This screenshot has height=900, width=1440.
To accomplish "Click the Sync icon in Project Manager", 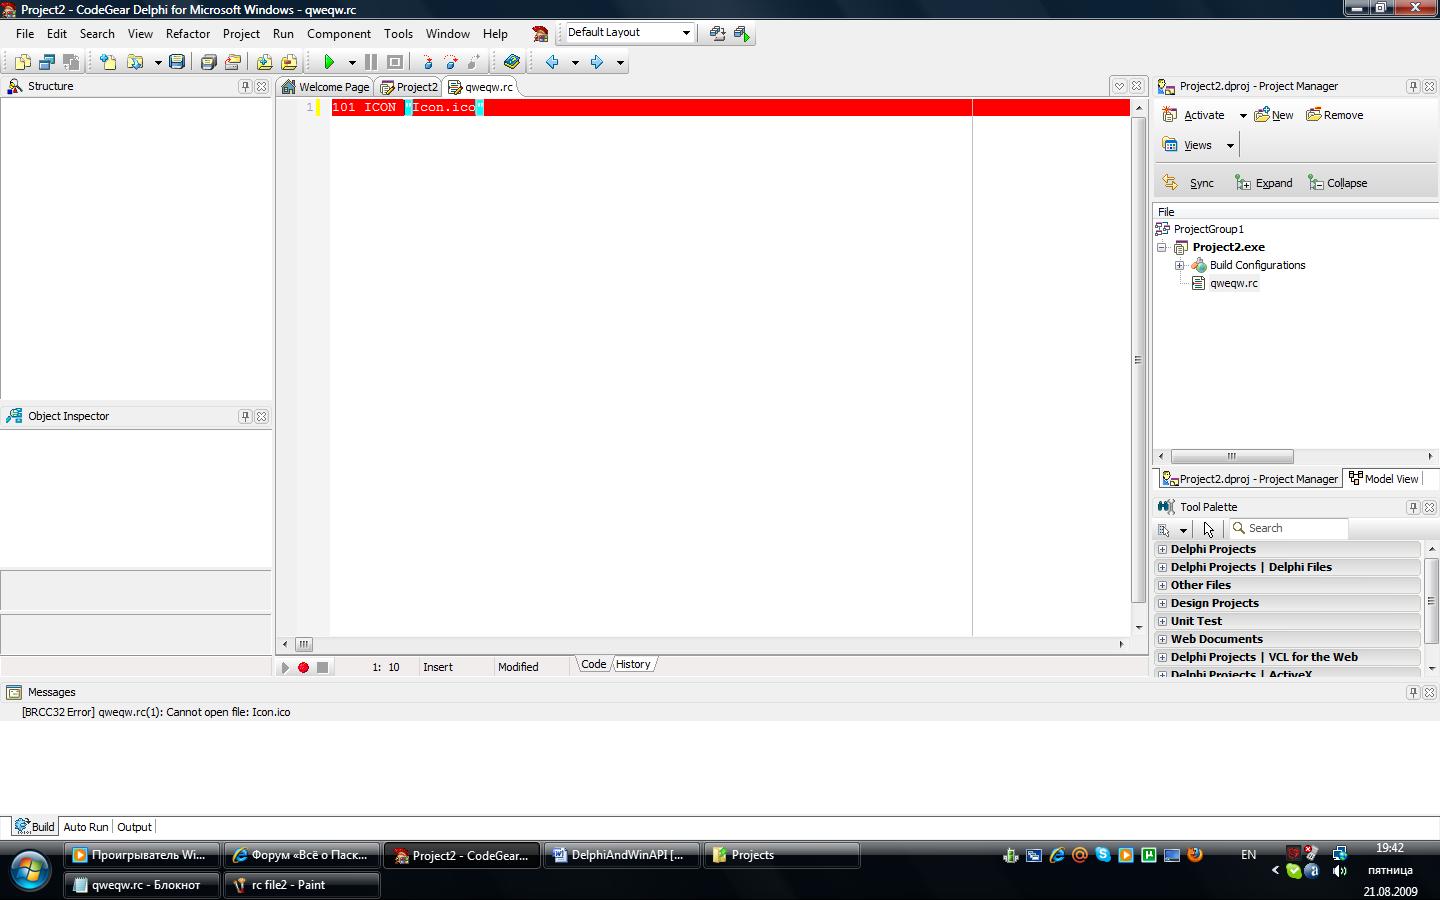I will [1189, 183].
